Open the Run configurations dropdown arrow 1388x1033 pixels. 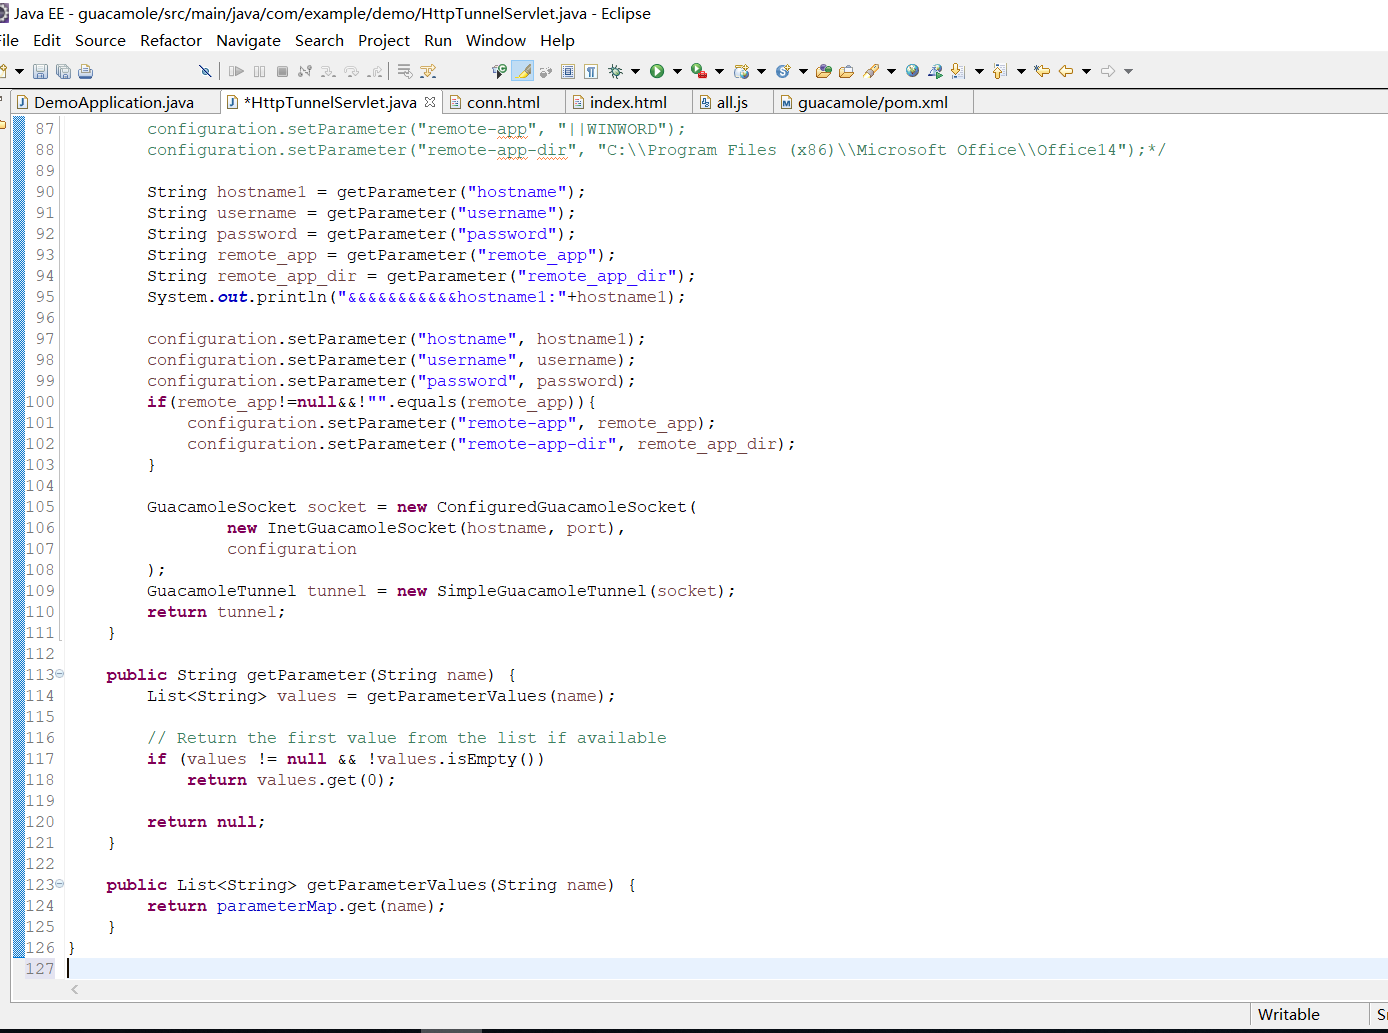(x=677, y=71)
